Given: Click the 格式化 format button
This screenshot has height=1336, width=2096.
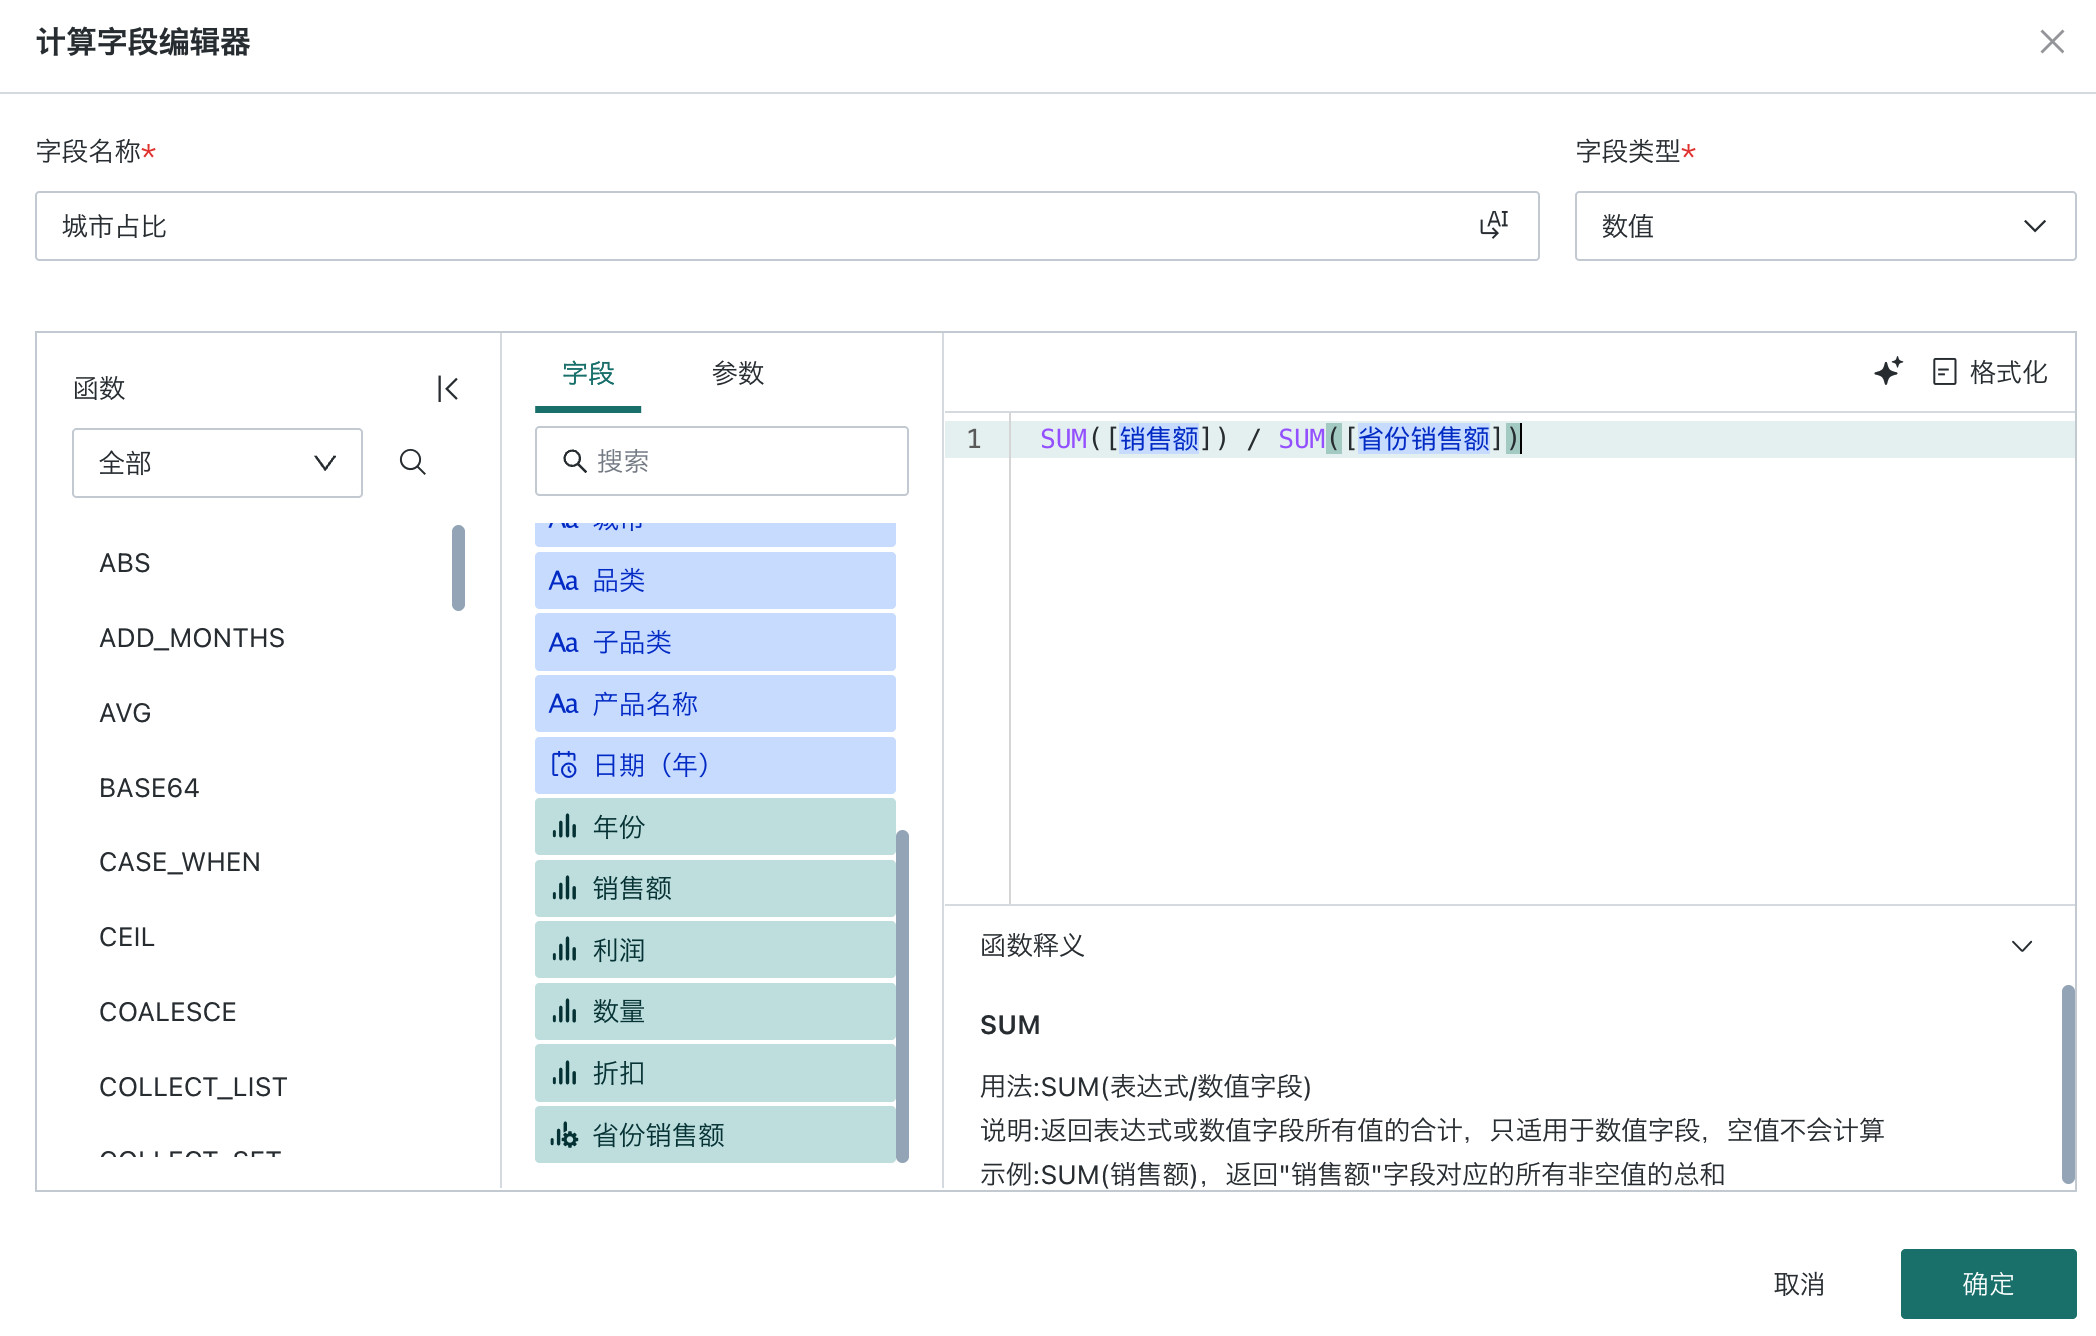Looking at the screenshot, I should point(1990,372).
